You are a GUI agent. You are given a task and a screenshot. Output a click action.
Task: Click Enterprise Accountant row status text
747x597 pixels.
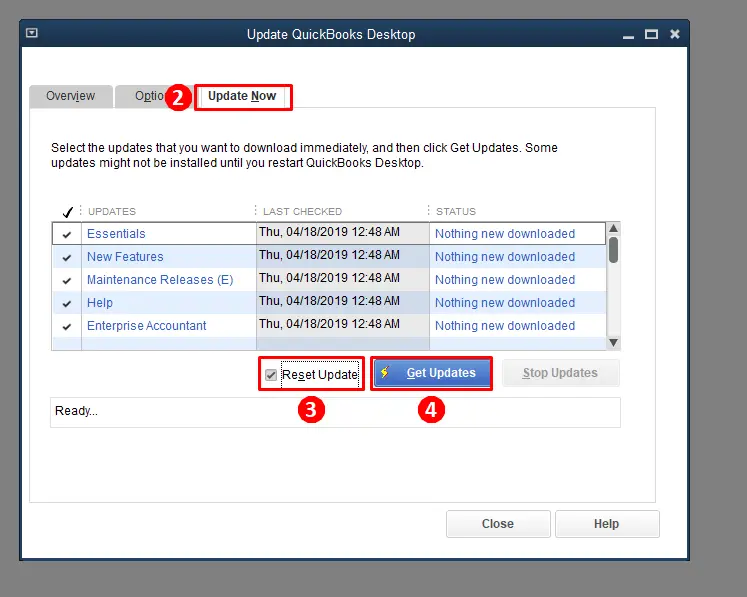click(505, 325)
